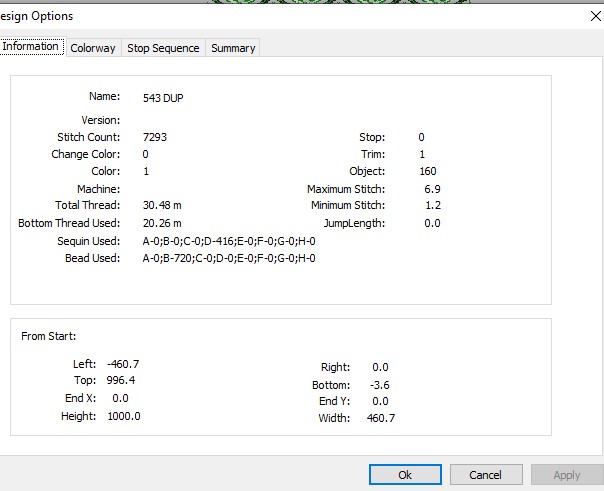Click the Left value -460.7

point(123,364)
